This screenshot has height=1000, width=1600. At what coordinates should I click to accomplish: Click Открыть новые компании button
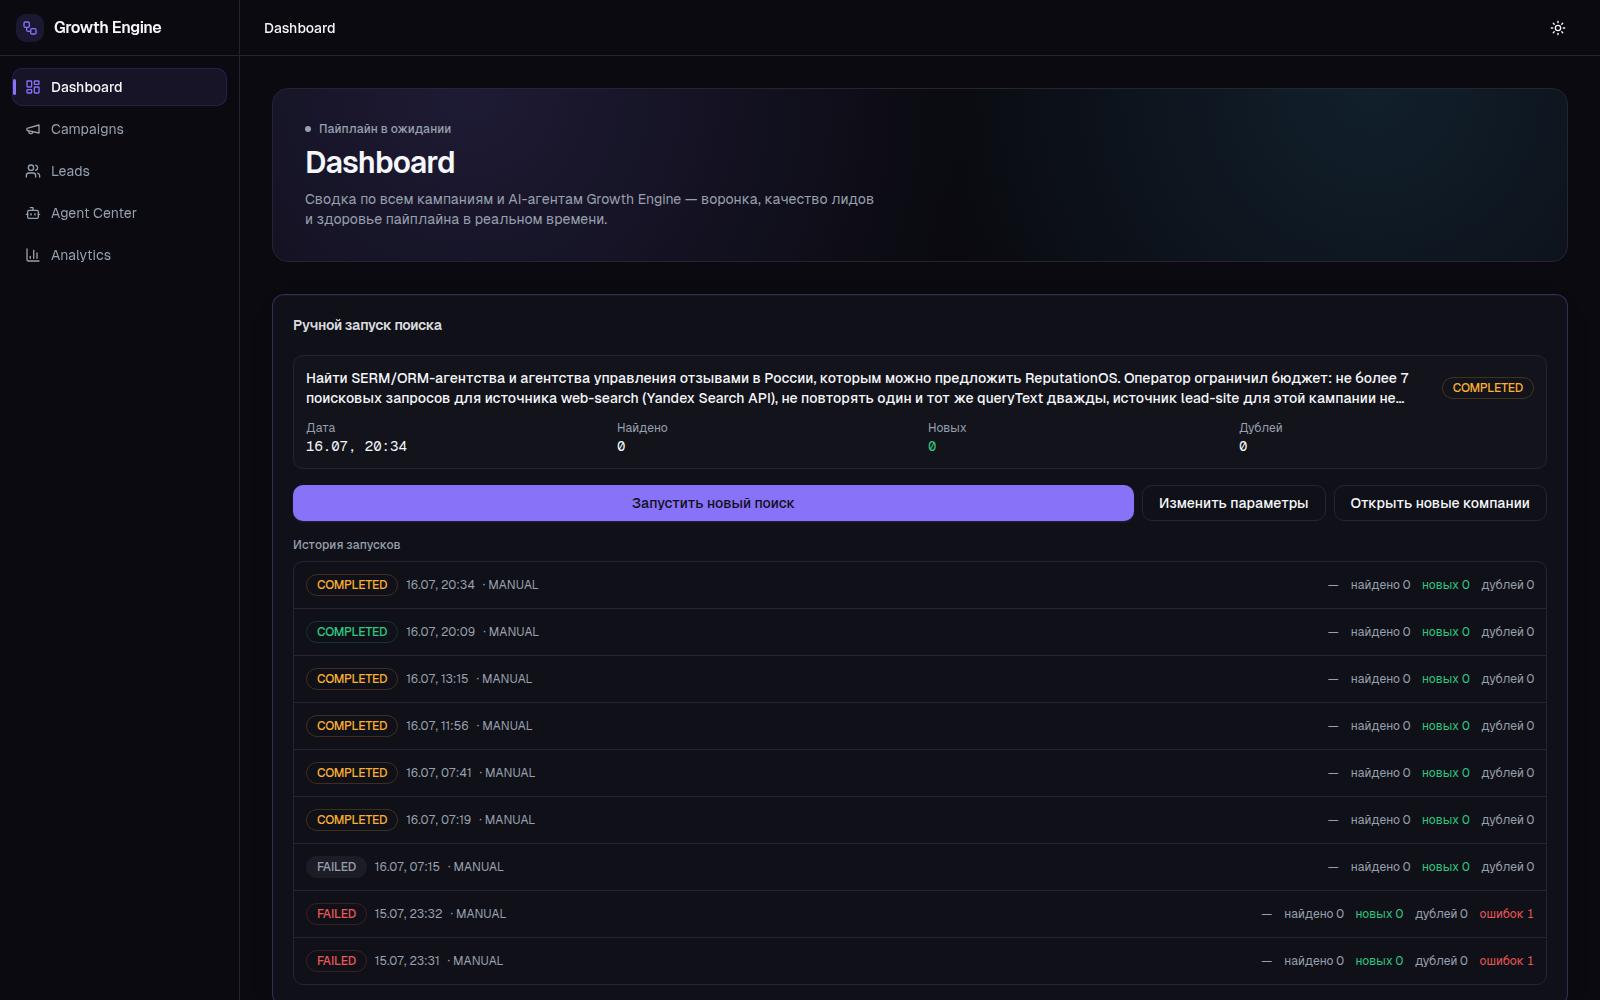1440,503
